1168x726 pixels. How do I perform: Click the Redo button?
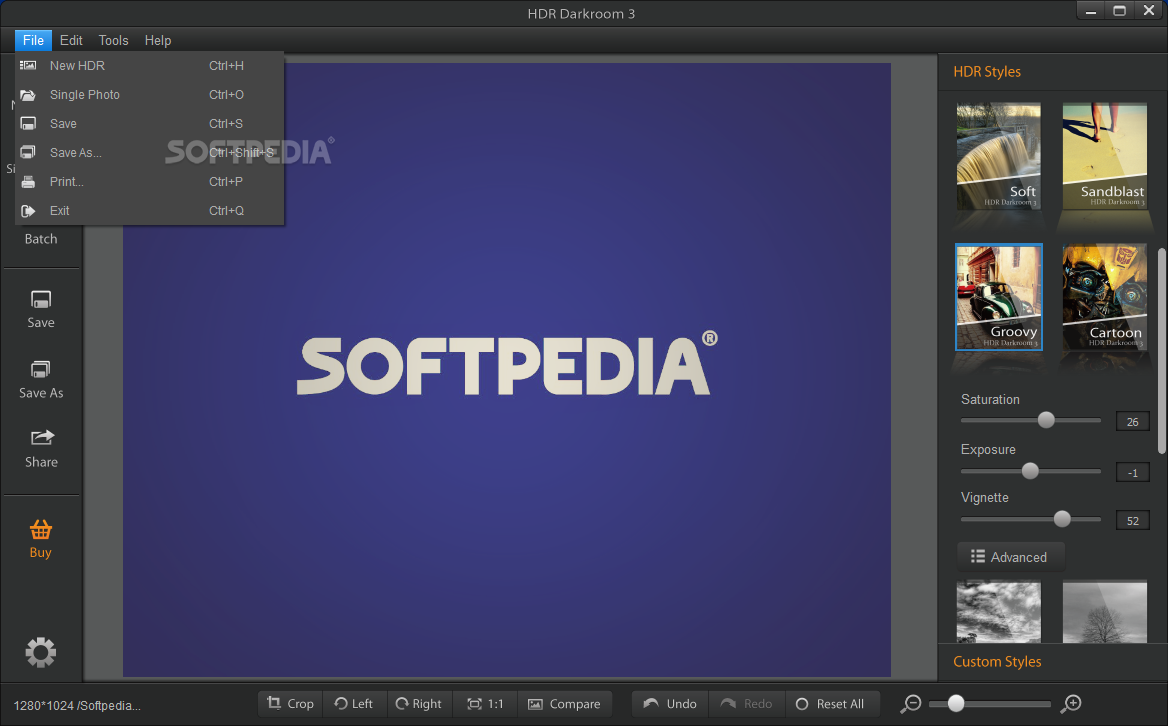747,704
